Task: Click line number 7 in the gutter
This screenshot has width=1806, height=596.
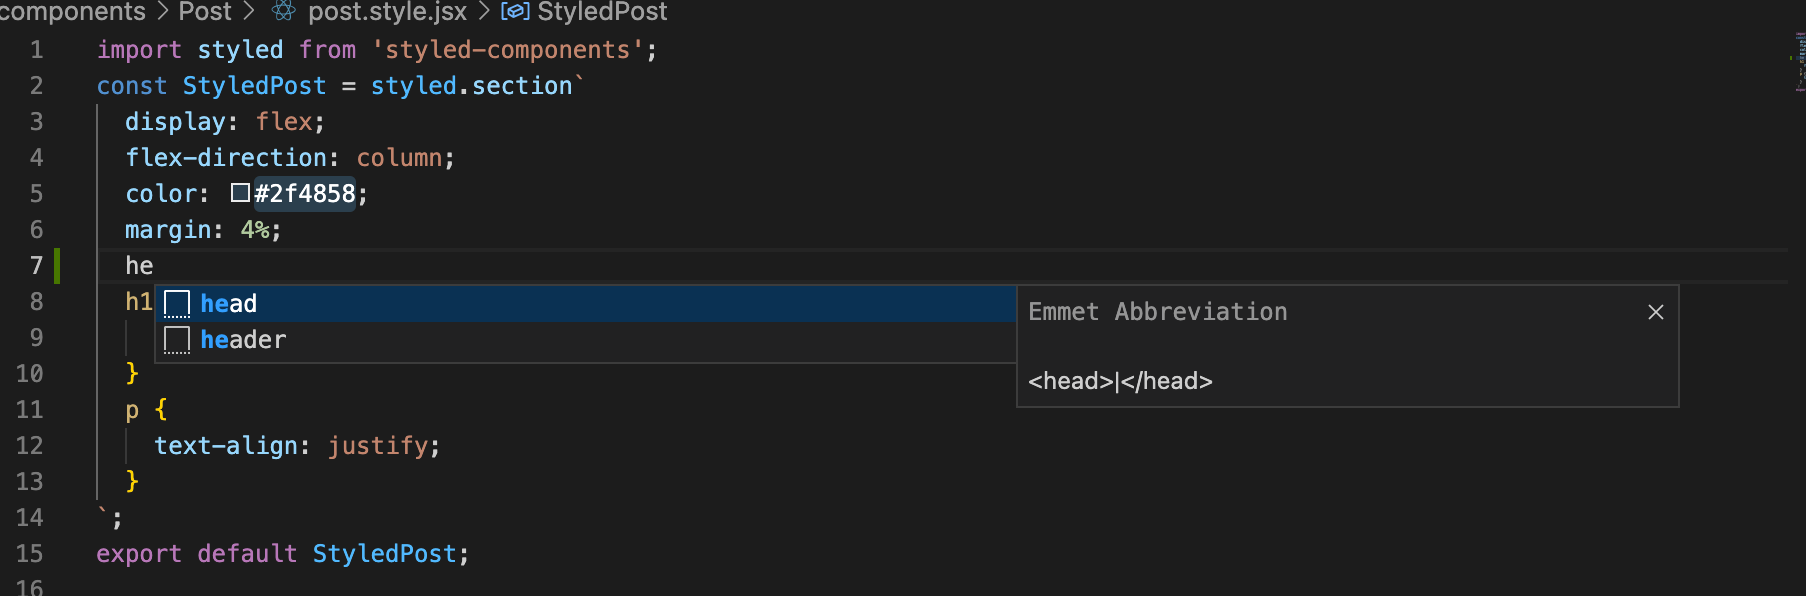Action: click(x=36, y=265)
